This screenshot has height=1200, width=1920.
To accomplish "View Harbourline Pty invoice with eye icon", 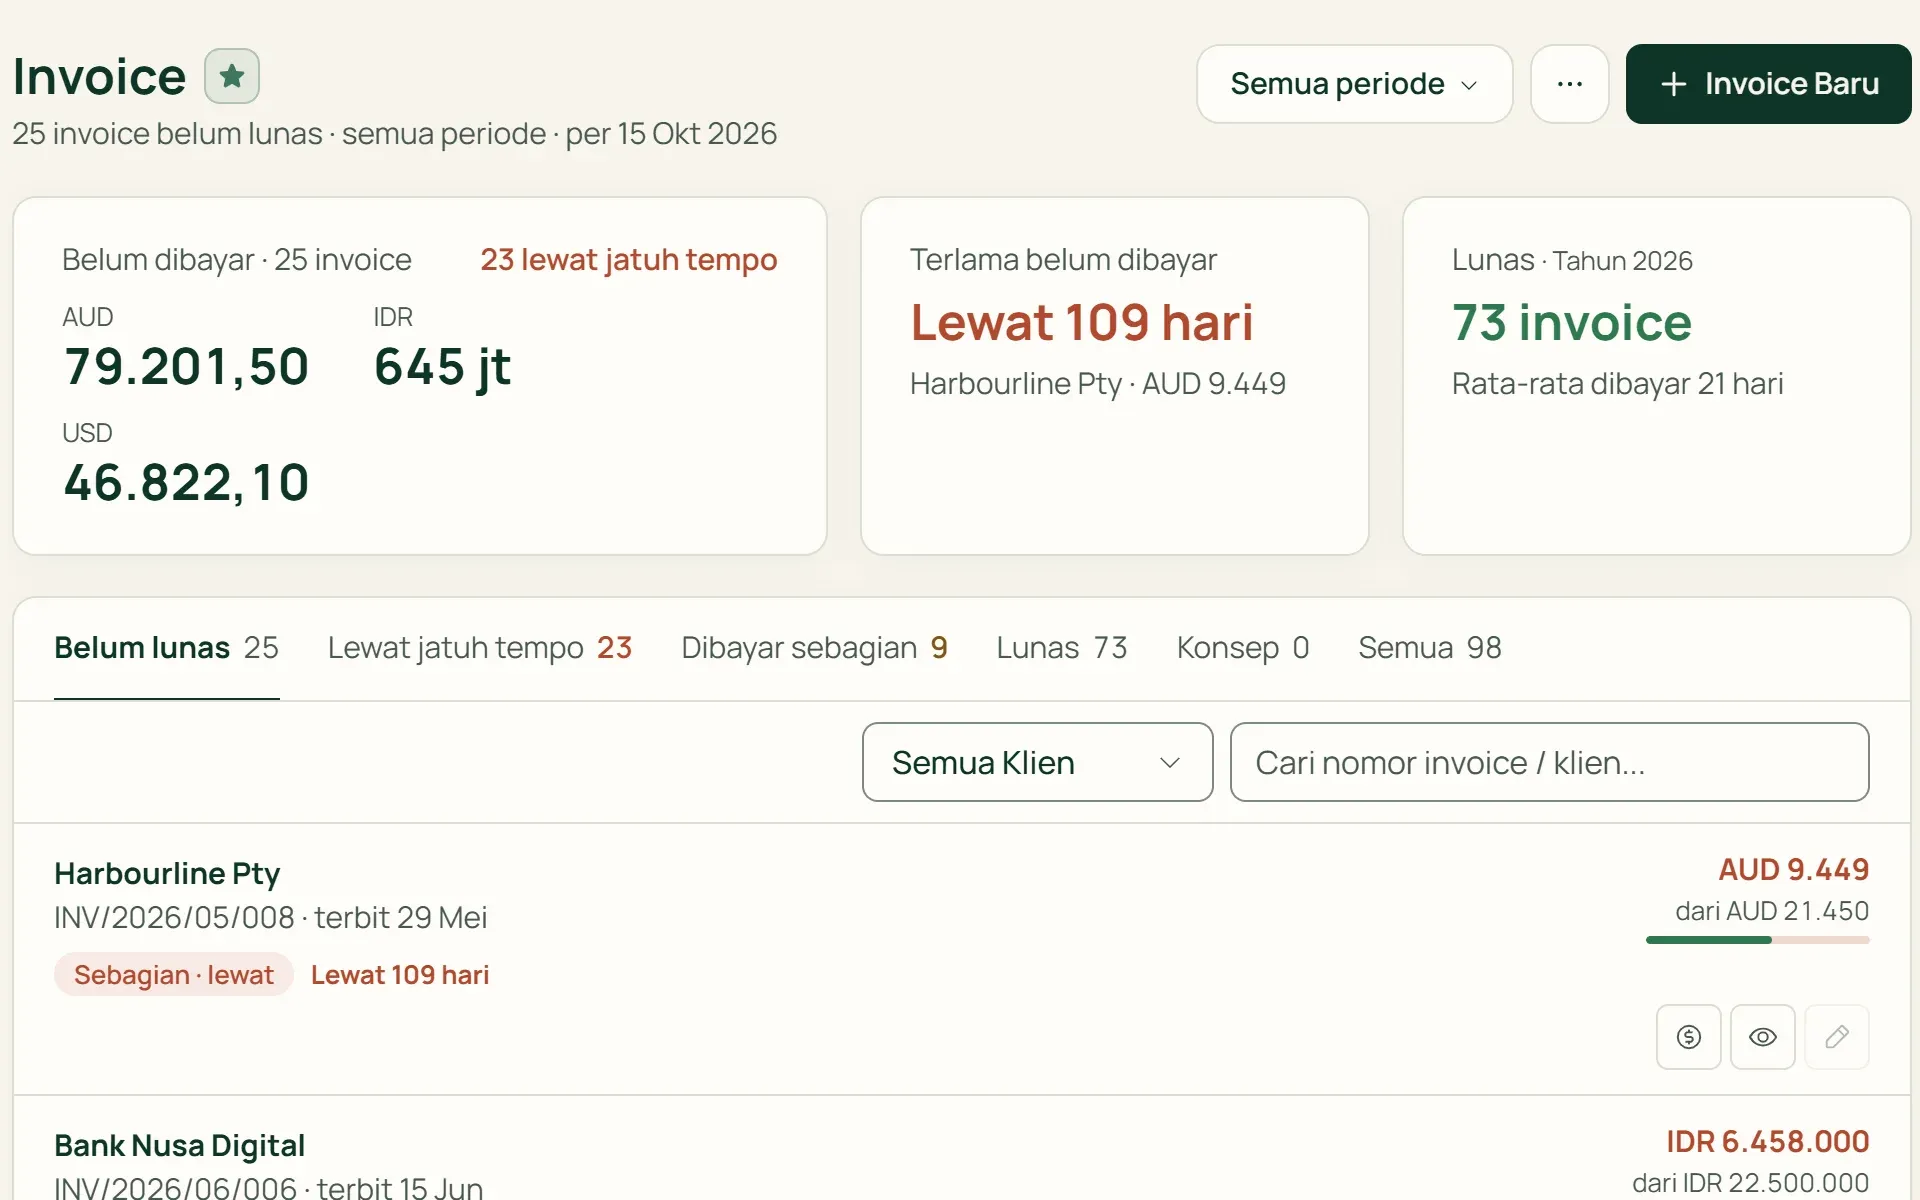I will coord(1763,1037).
